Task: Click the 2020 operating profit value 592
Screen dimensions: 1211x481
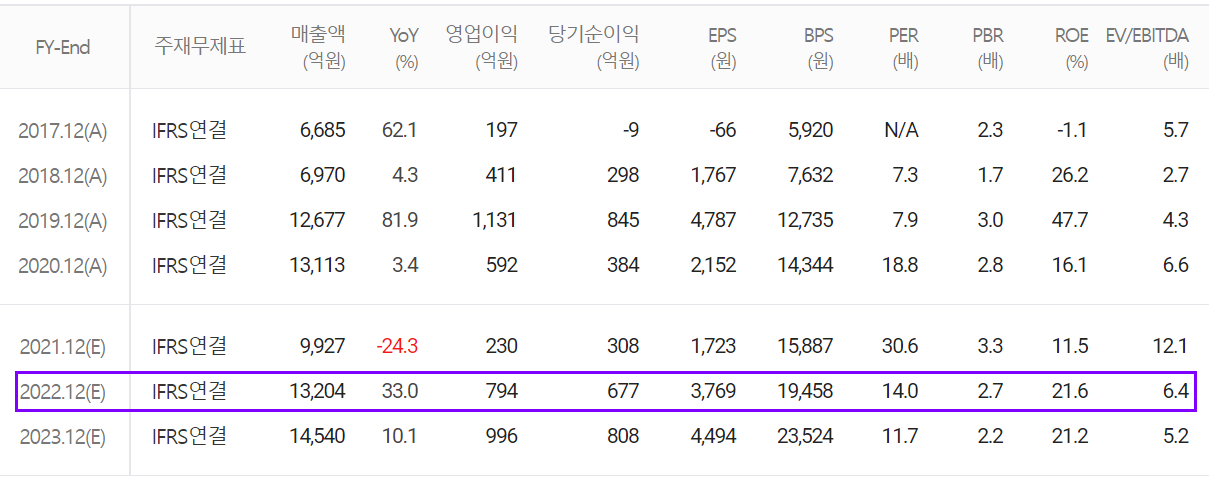Action: click(501, 266)
